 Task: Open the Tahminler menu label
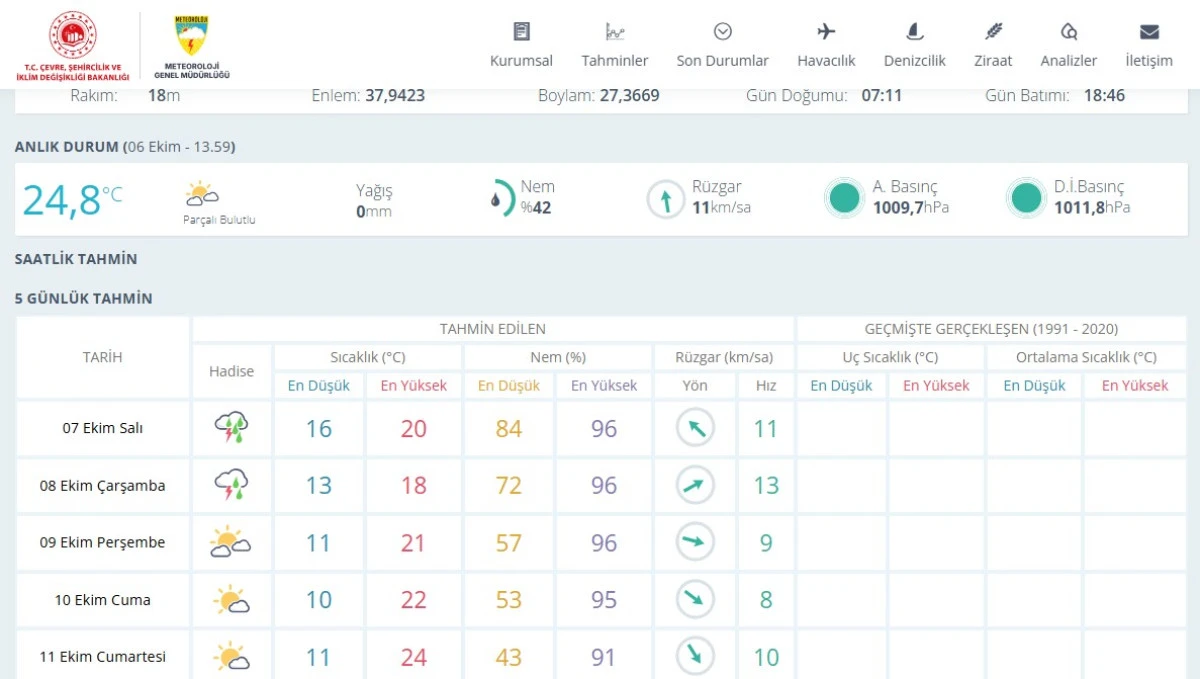click(615, 61)
